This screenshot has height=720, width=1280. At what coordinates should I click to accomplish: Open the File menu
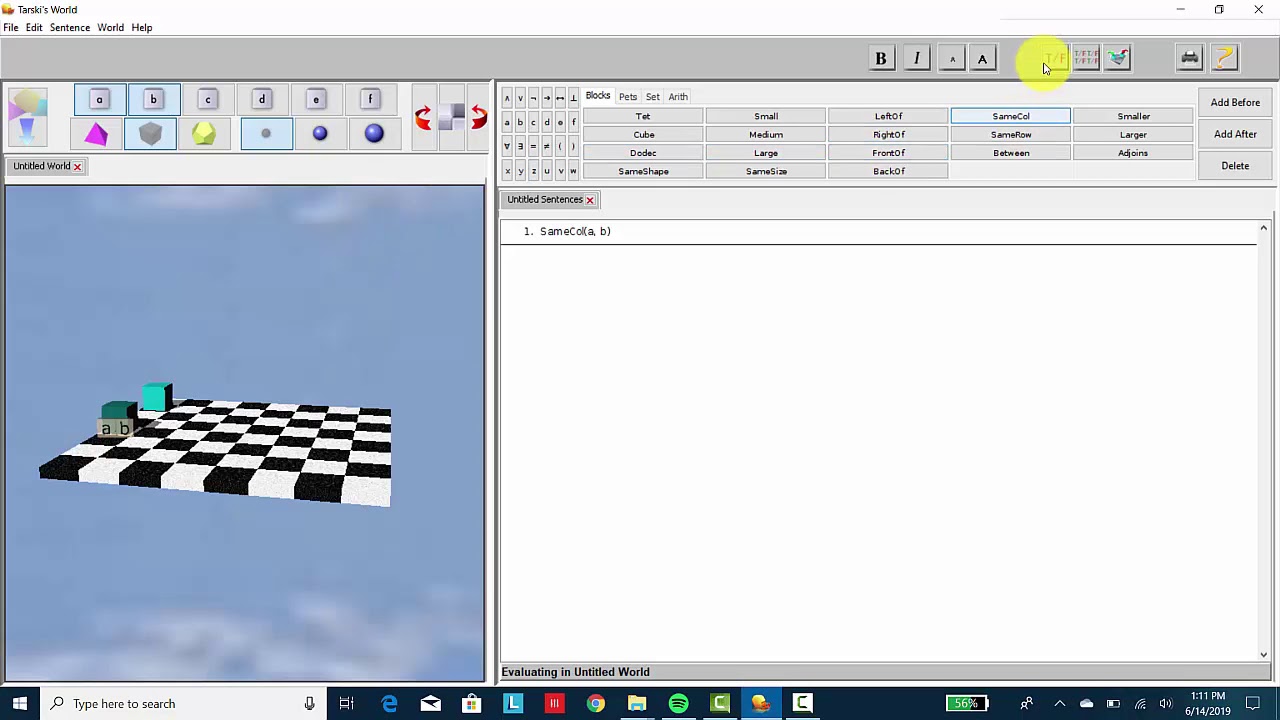(x=11, y=27)
